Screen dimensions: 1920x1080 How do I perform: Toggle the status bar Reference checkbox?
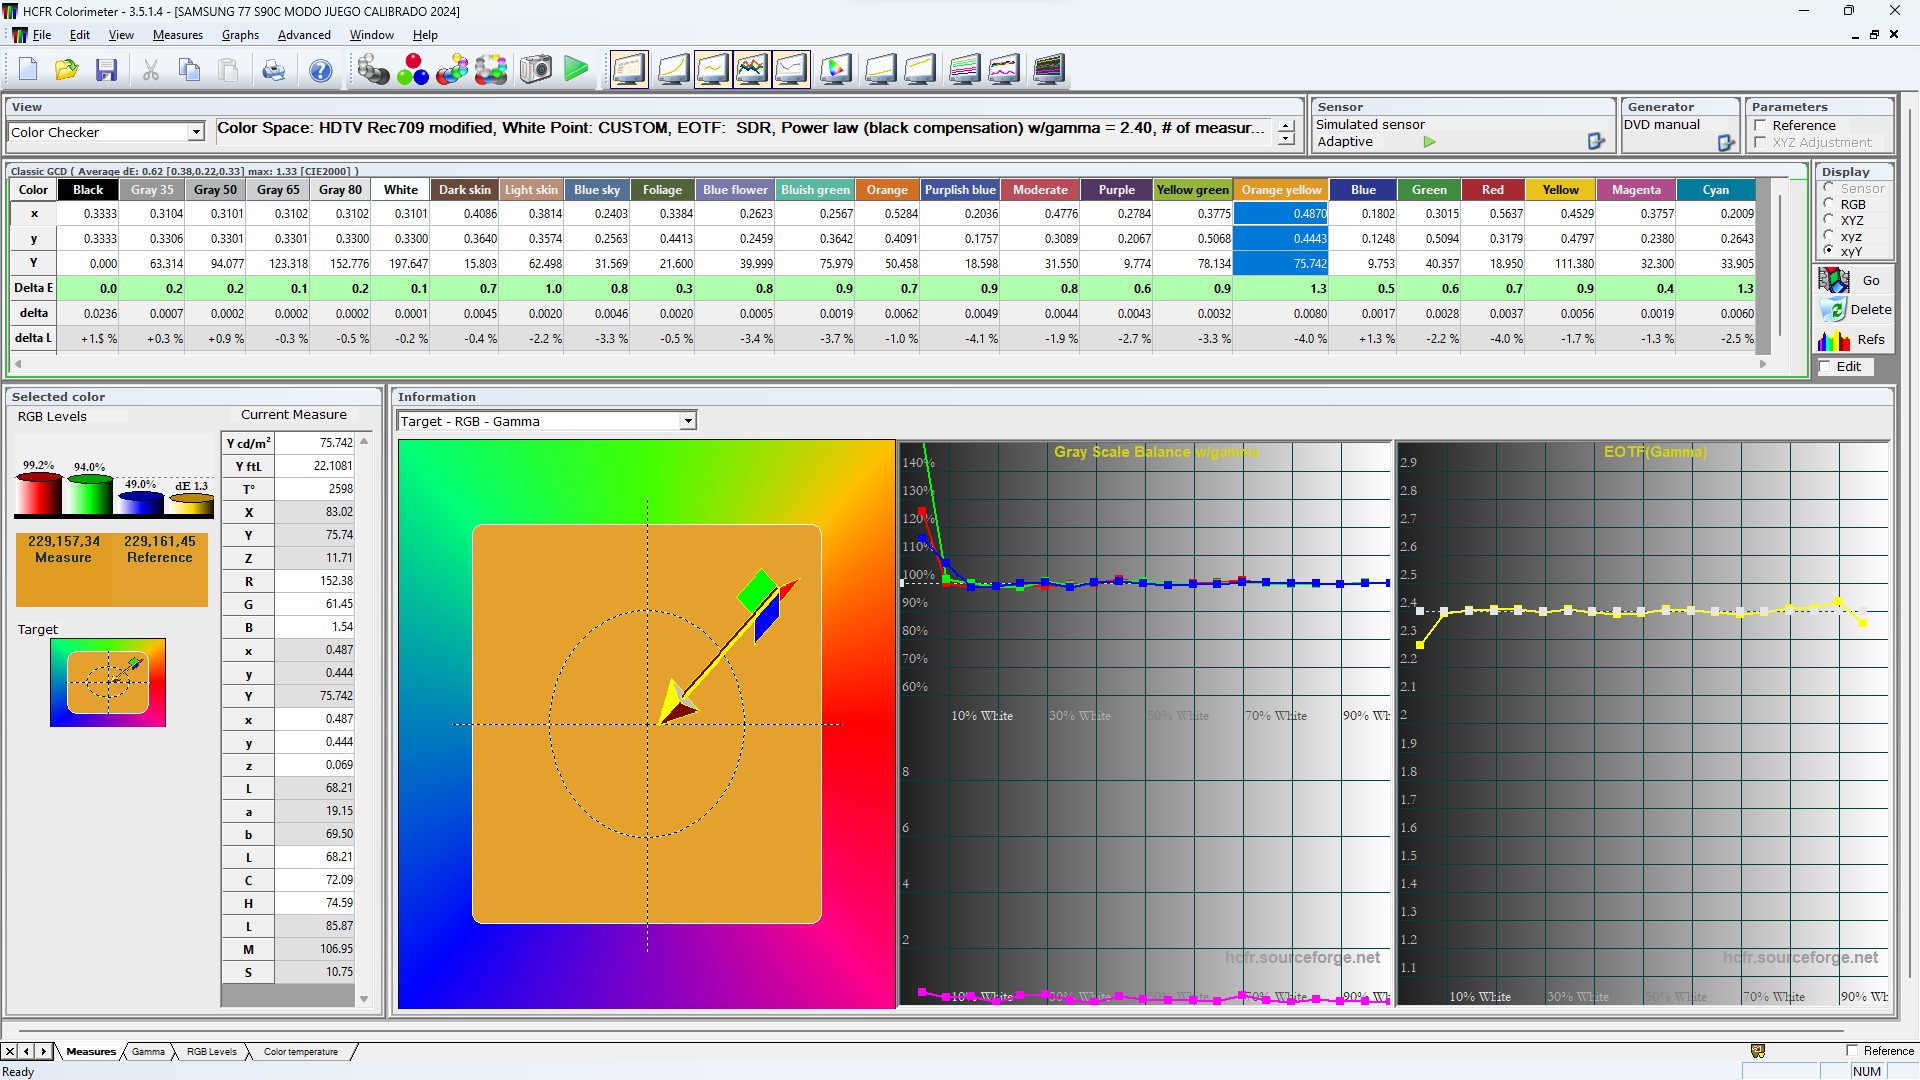pos(1852,1051)
